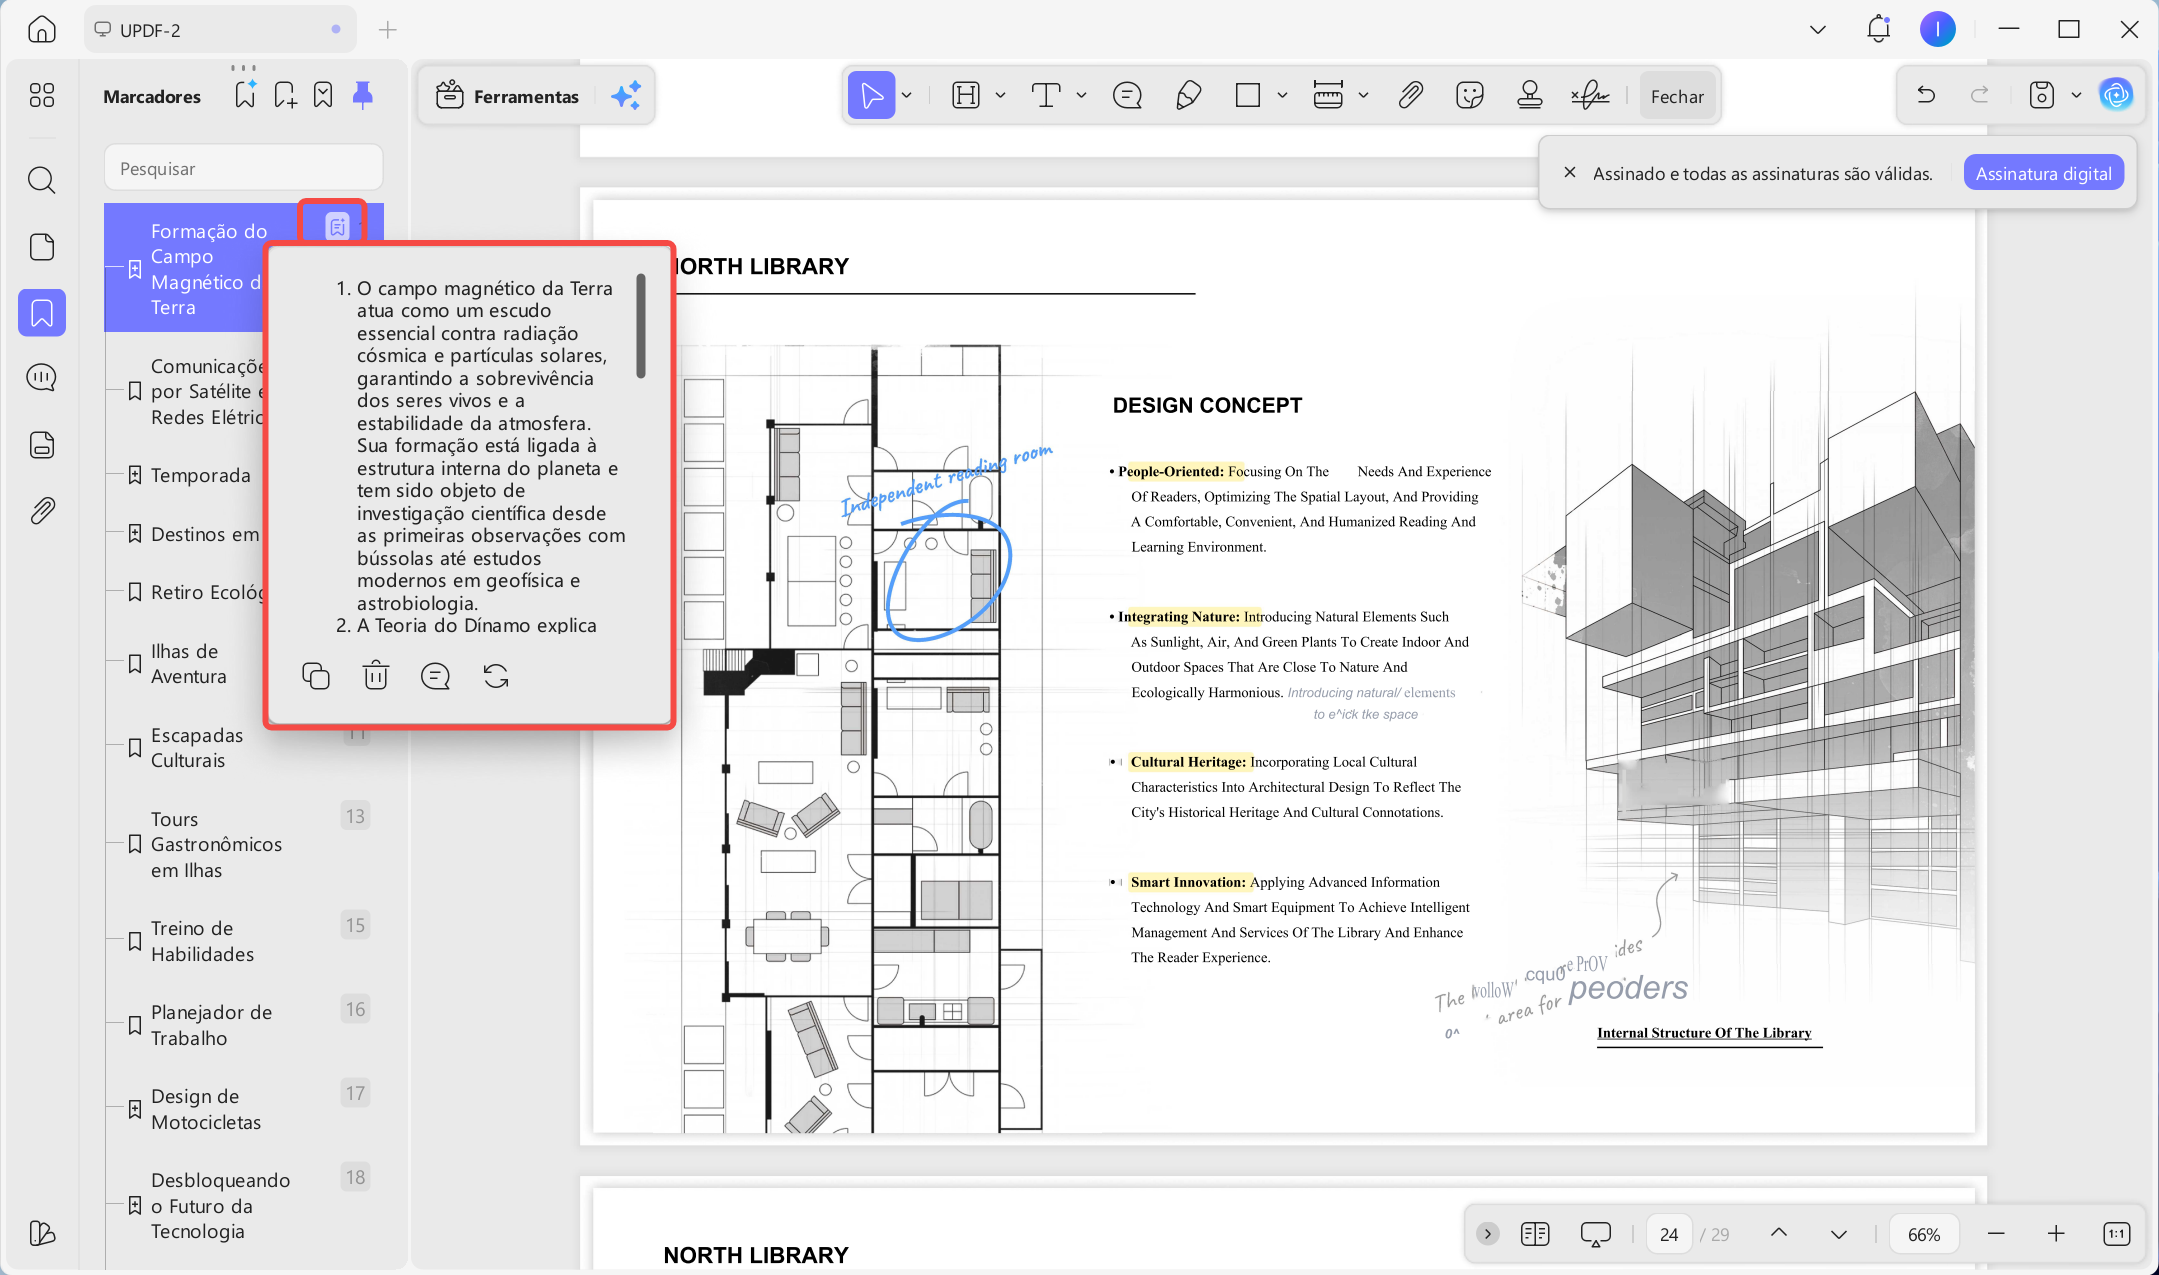Click the save file icon
Image resolution: width=2159 pixels, height=1275 pixels.
pos(2042,95)
